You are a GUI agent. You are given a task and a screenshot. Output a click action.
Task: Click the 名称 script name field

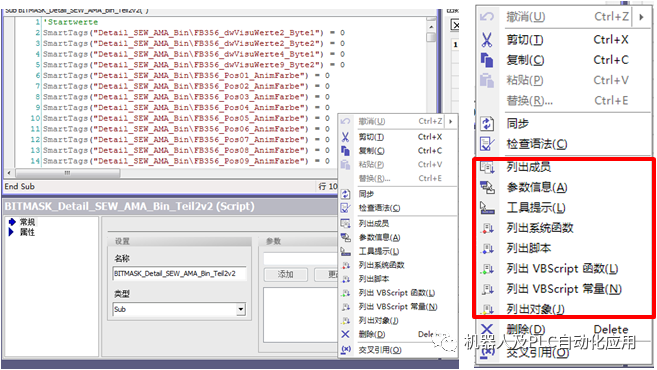pos(179,274)
